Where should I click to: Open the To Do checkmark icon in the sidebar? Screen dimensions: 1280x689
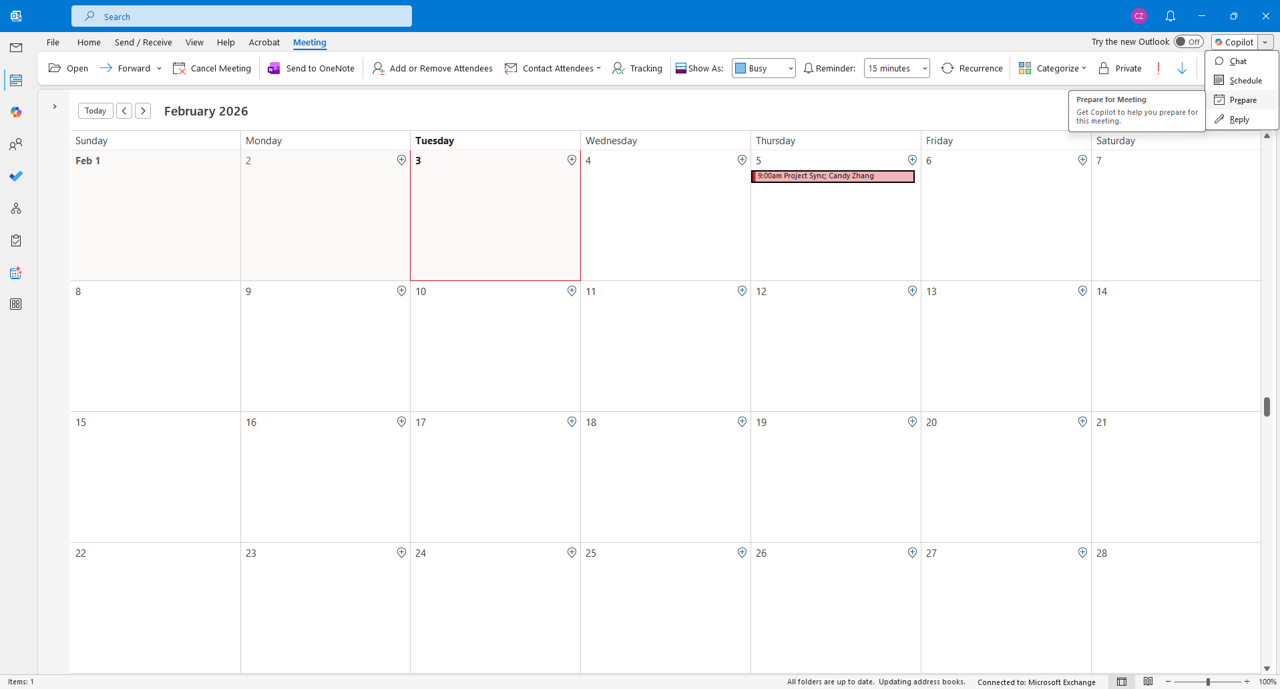16,177
